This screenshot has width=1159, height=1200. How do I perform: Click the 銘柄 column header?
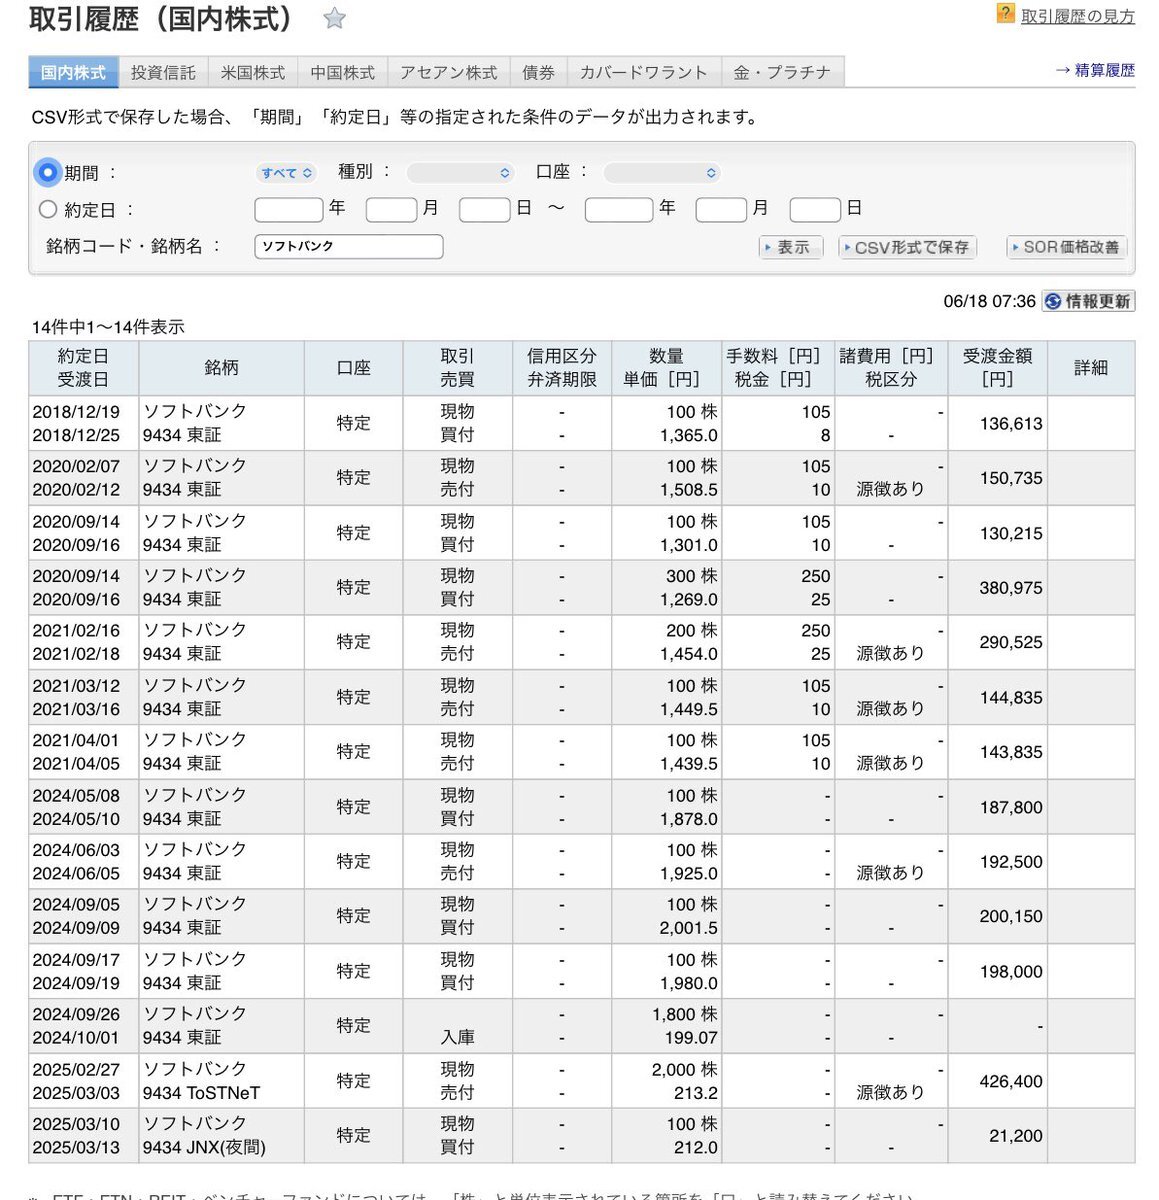pos(221,368)
